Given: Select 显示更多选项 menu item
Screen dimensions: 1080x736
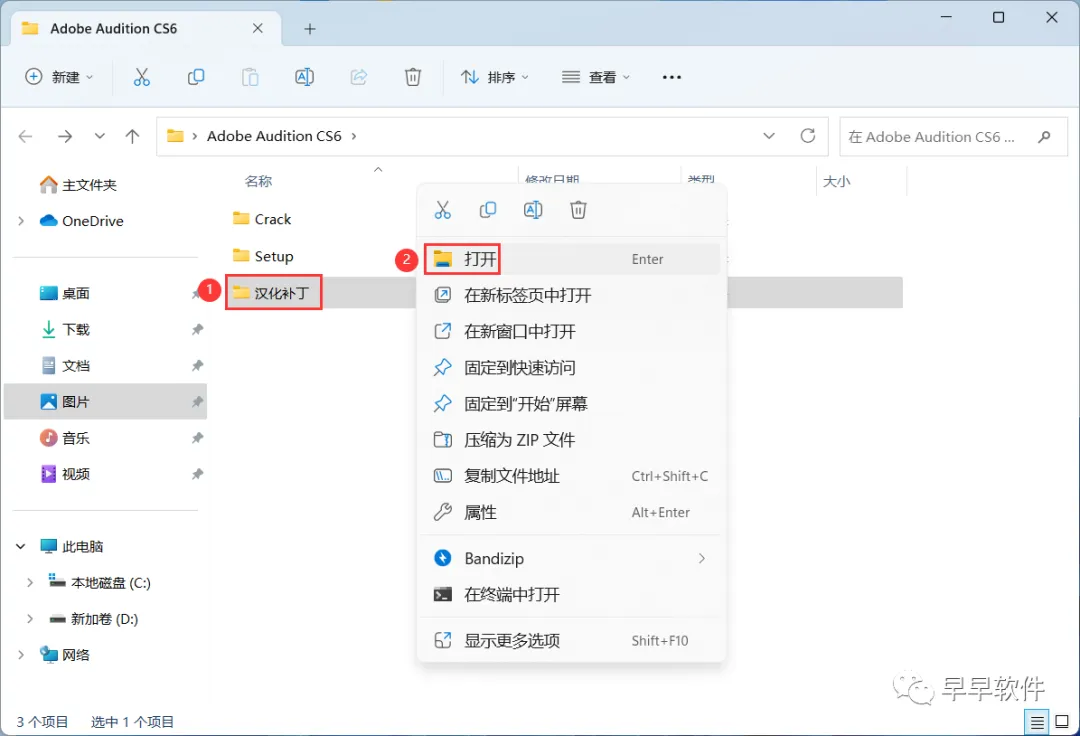Looking at the screenshot, I should click(x=572, y=640).
